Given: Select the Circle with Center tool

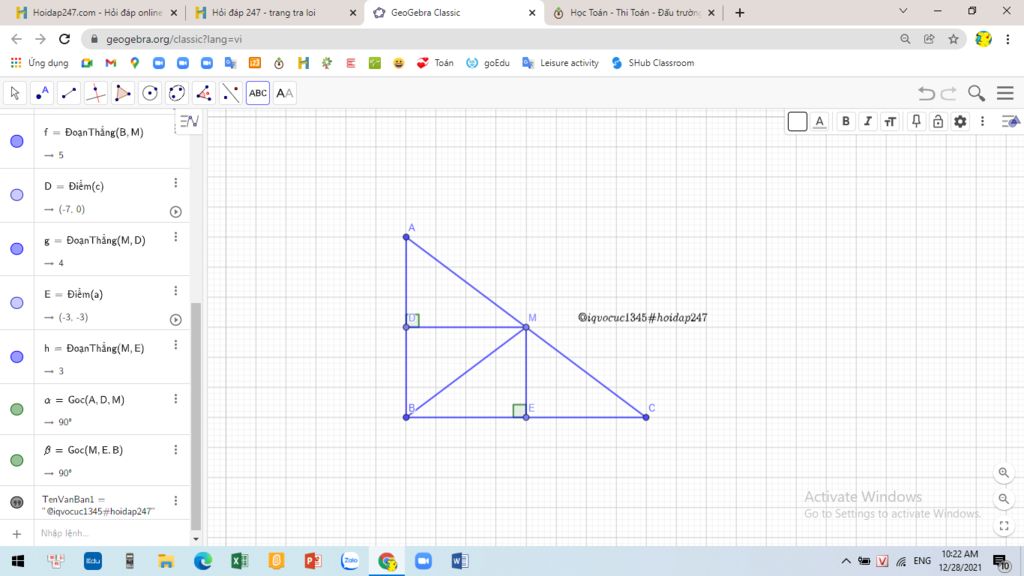Looking at the screenshot, I should point(150,93).
